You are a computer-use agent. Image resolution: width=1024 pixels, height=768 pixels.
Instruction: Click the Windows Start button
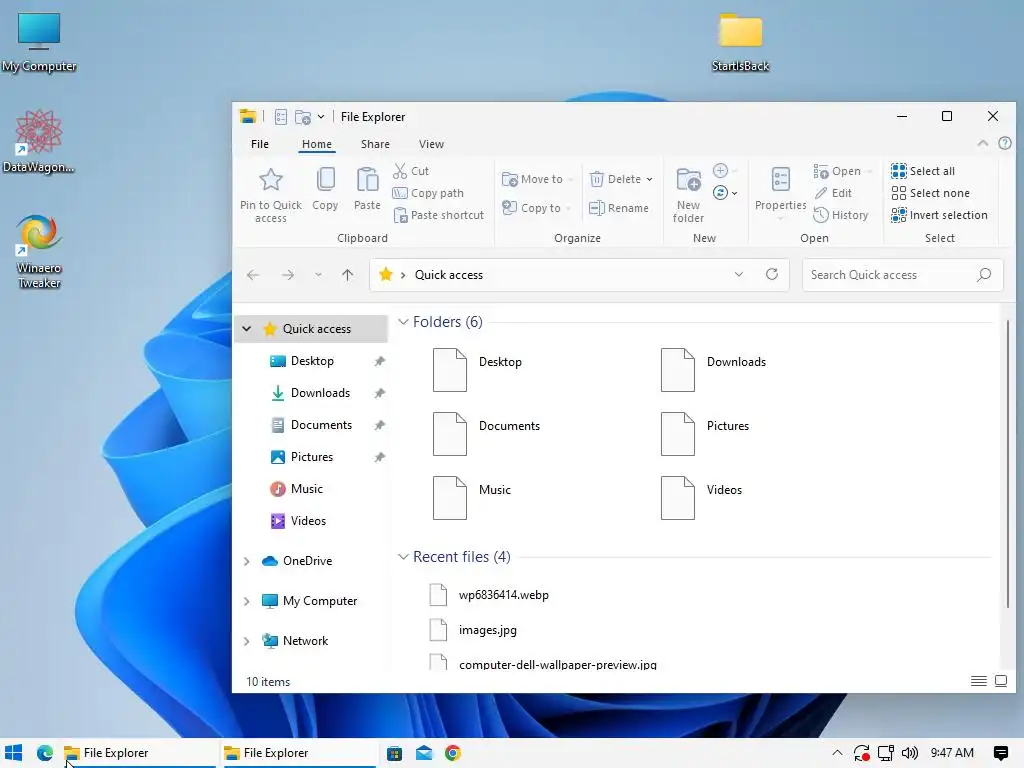[14, 753]
